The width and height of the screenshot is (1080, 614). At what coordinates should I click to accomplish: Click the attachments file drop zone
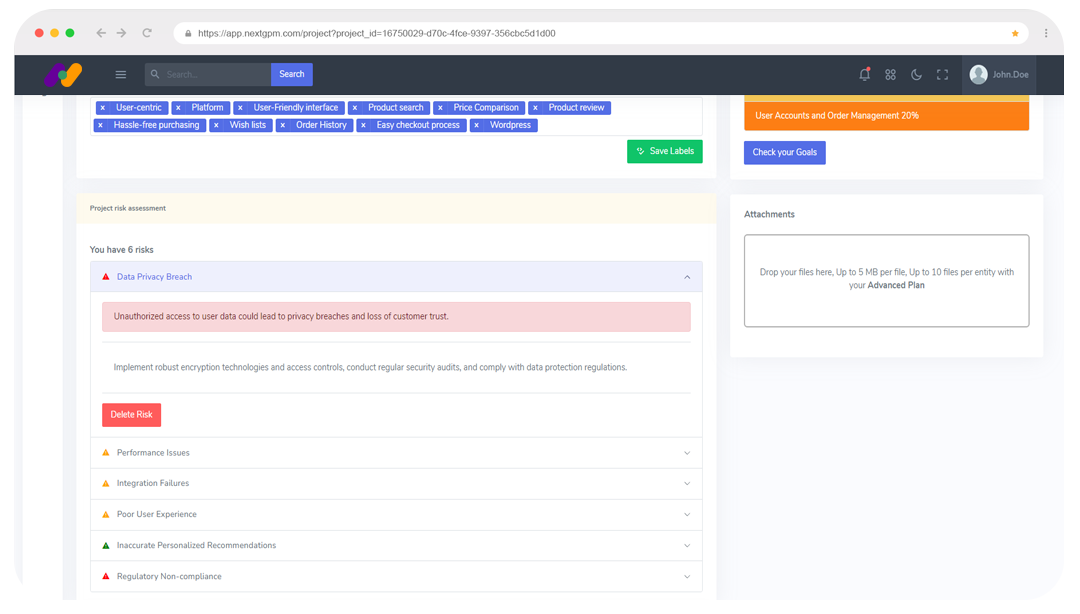coord(886,280)
